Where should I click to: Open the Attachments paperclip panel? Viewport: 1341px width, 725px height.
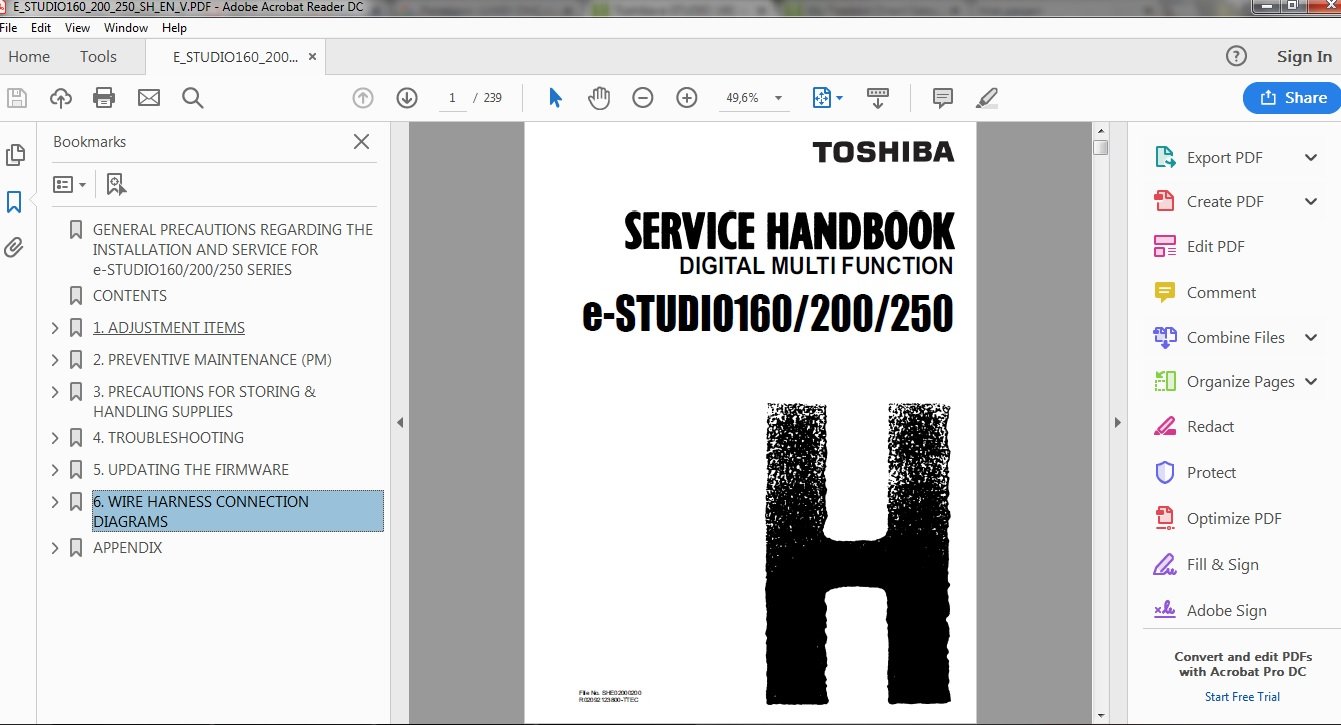15,248
